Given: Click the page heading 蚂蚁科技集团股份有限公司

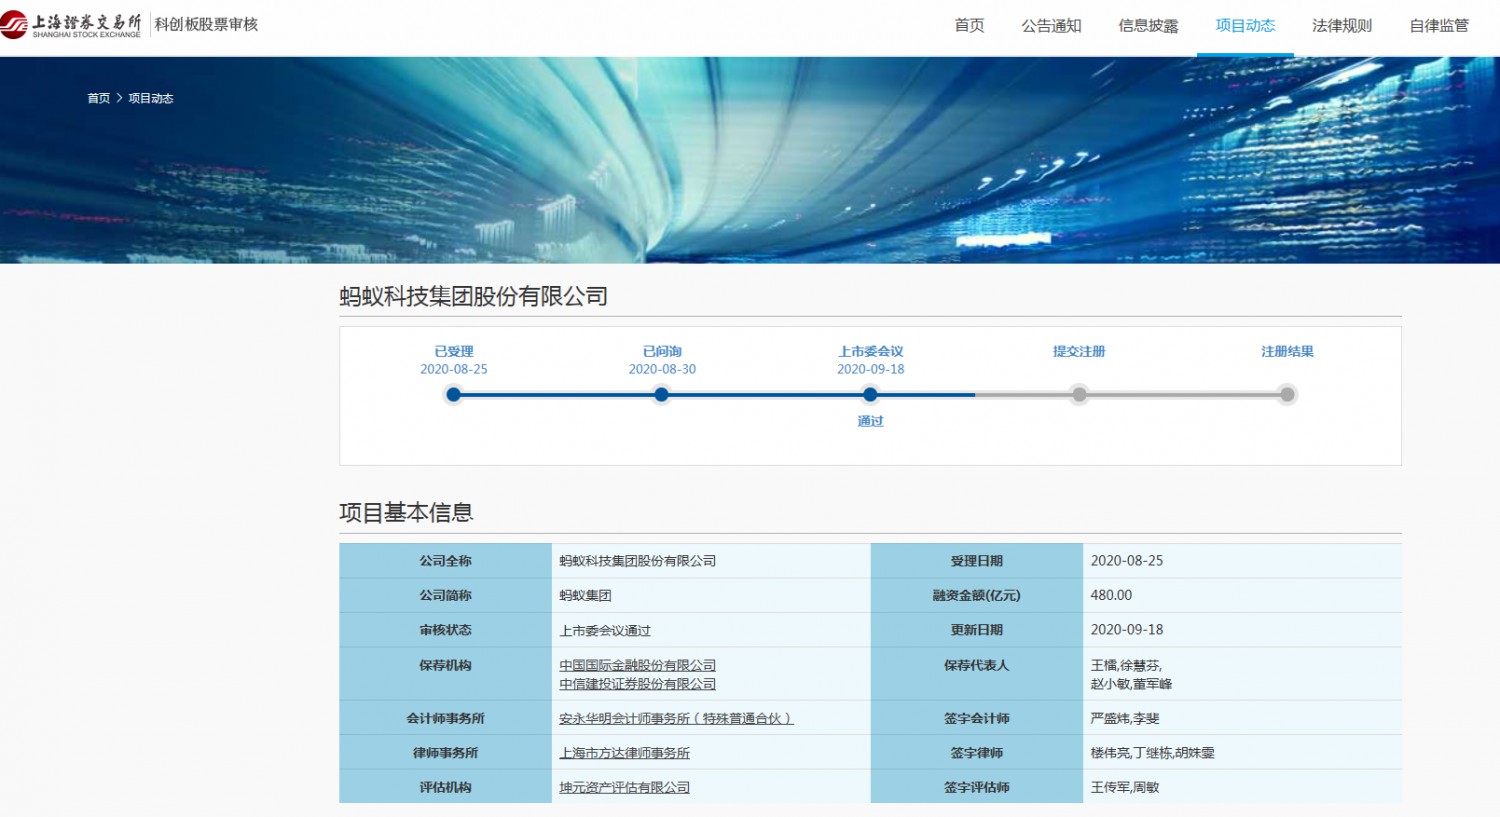Looking at the screenshot, I should tap(473, 296).
